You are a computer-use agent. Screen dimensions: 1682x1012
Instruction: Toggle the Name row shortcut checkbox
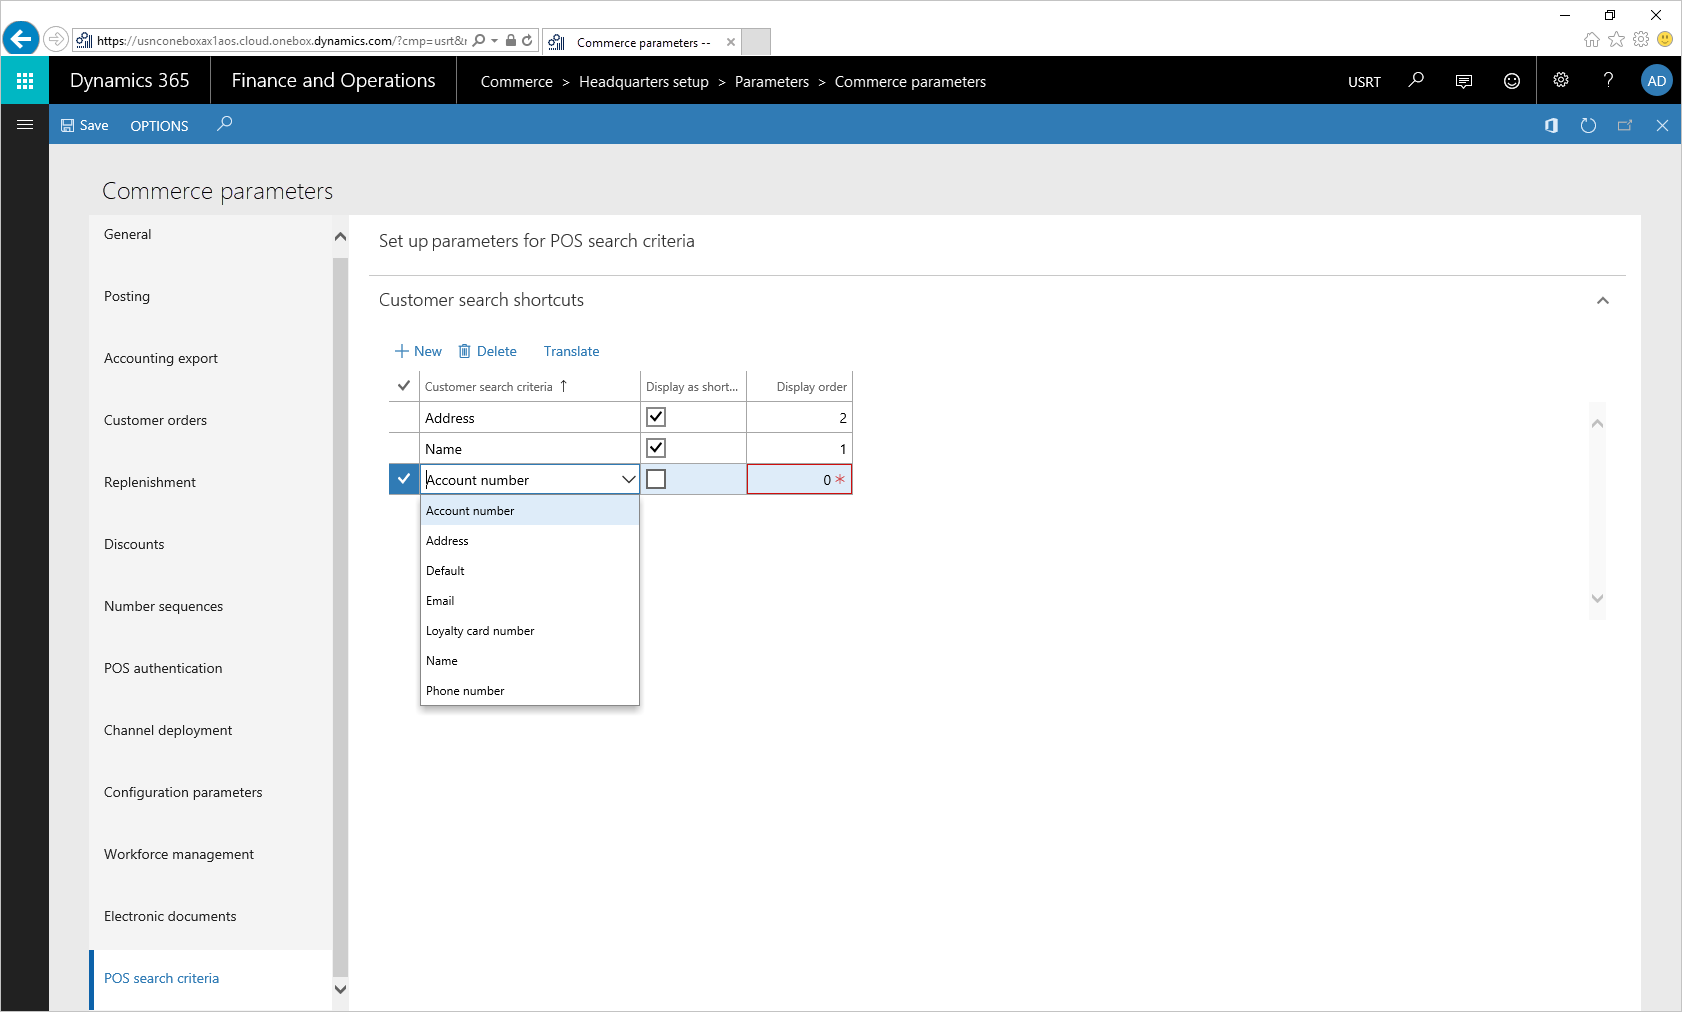pos(656,447)
